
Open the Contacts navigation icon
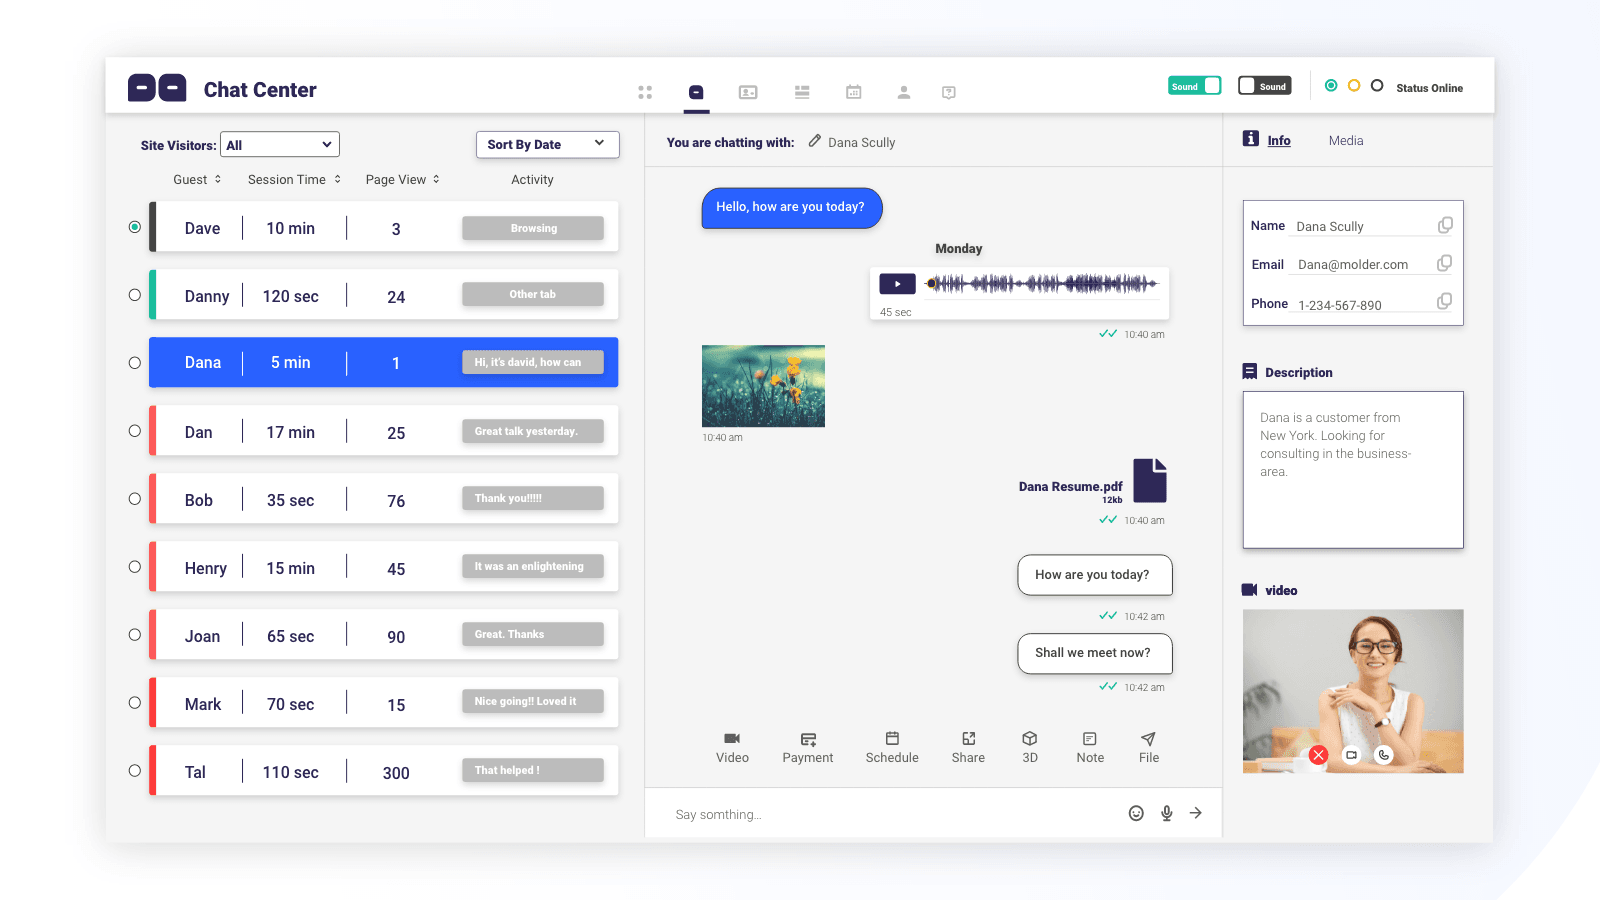coord(748,92)
